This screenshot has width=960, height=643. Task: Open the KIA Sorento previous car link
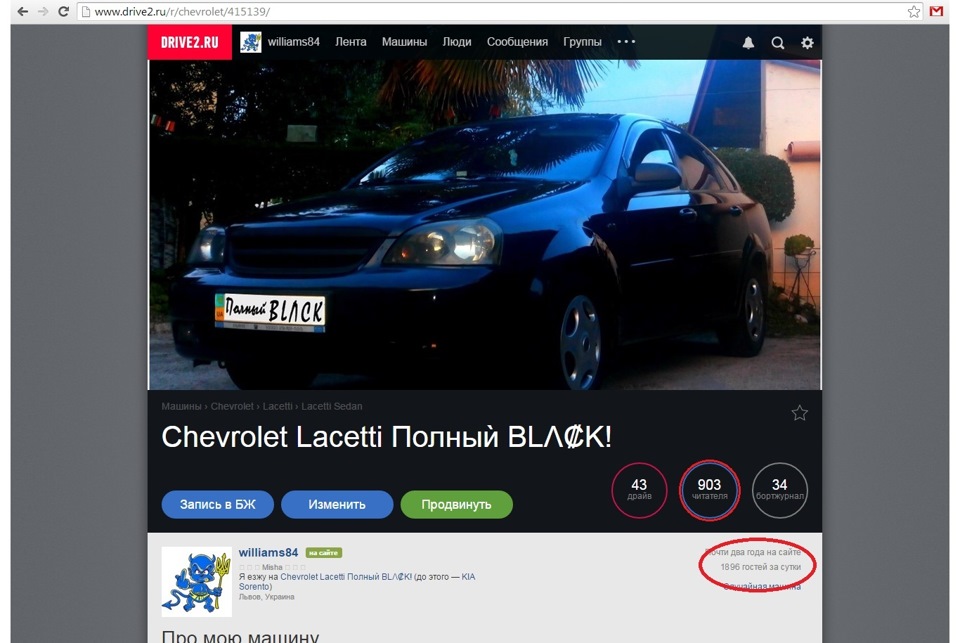pyautogui.click(x=357, y=582)
